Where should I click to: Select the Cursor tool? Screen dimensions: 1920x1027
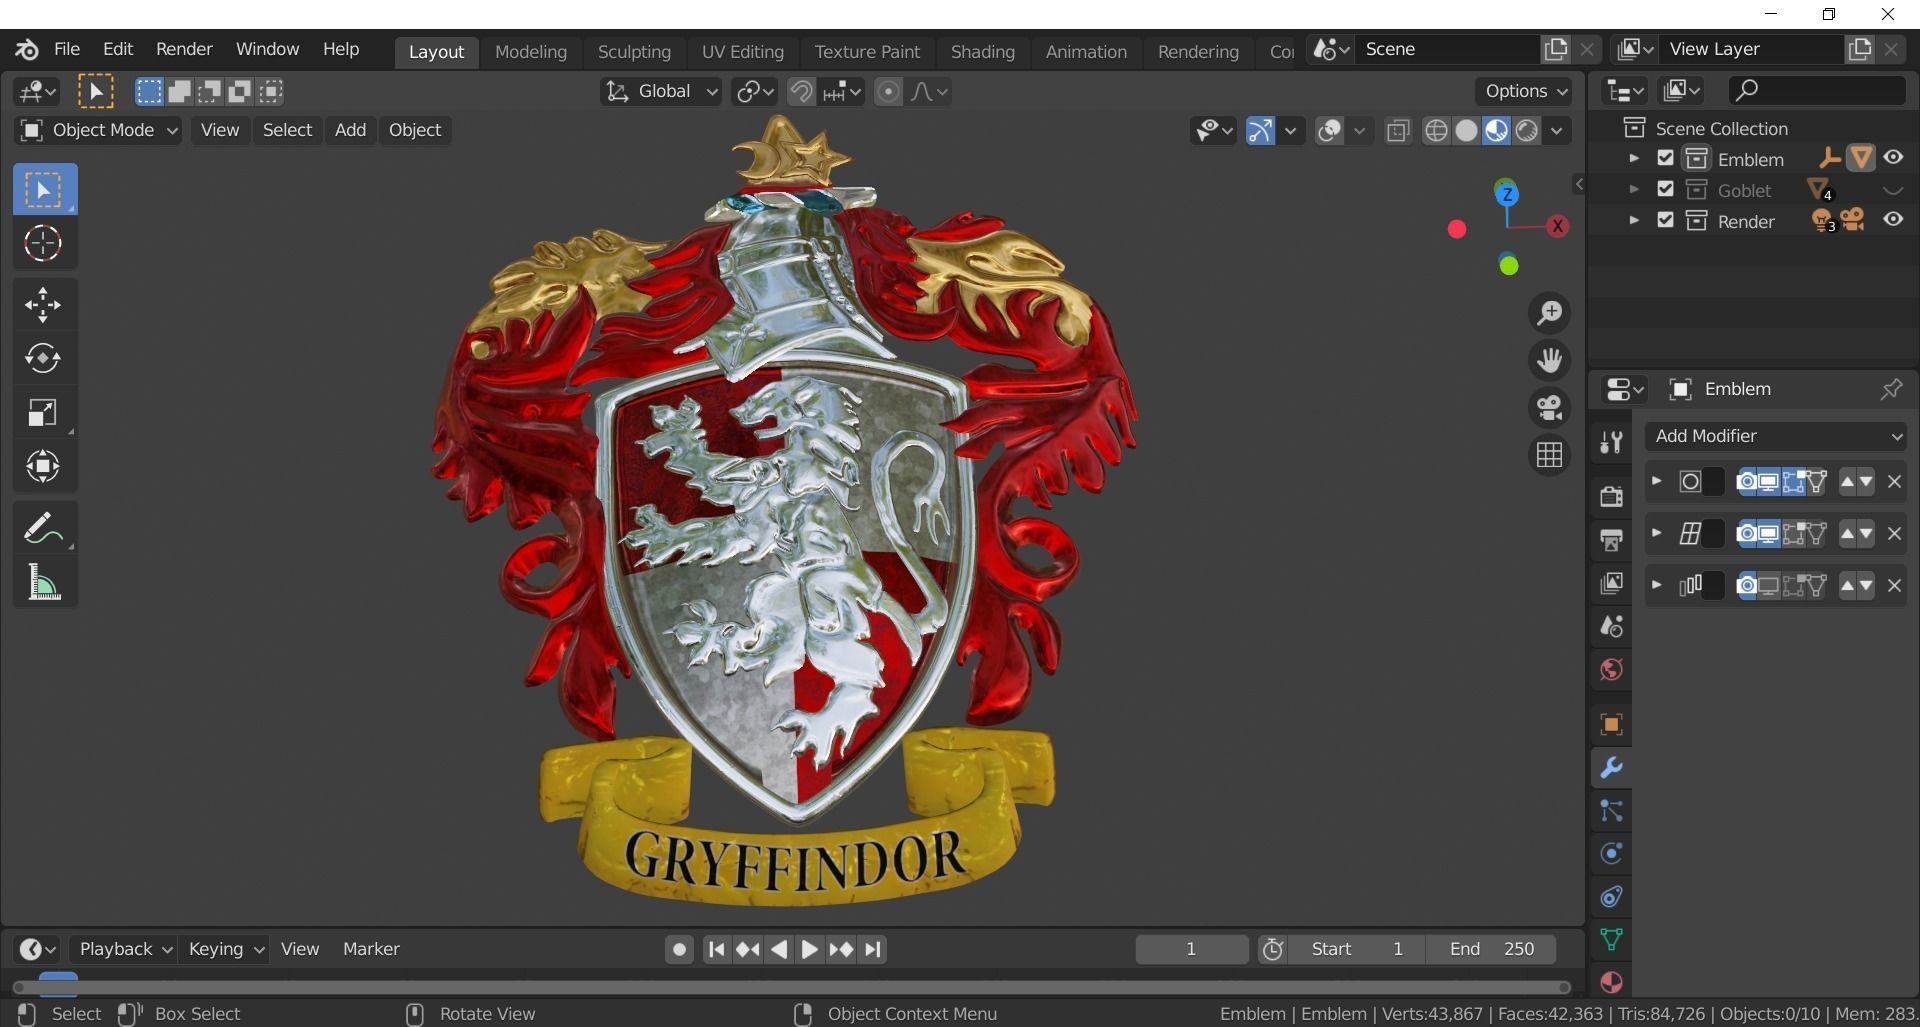pos(44,243)
